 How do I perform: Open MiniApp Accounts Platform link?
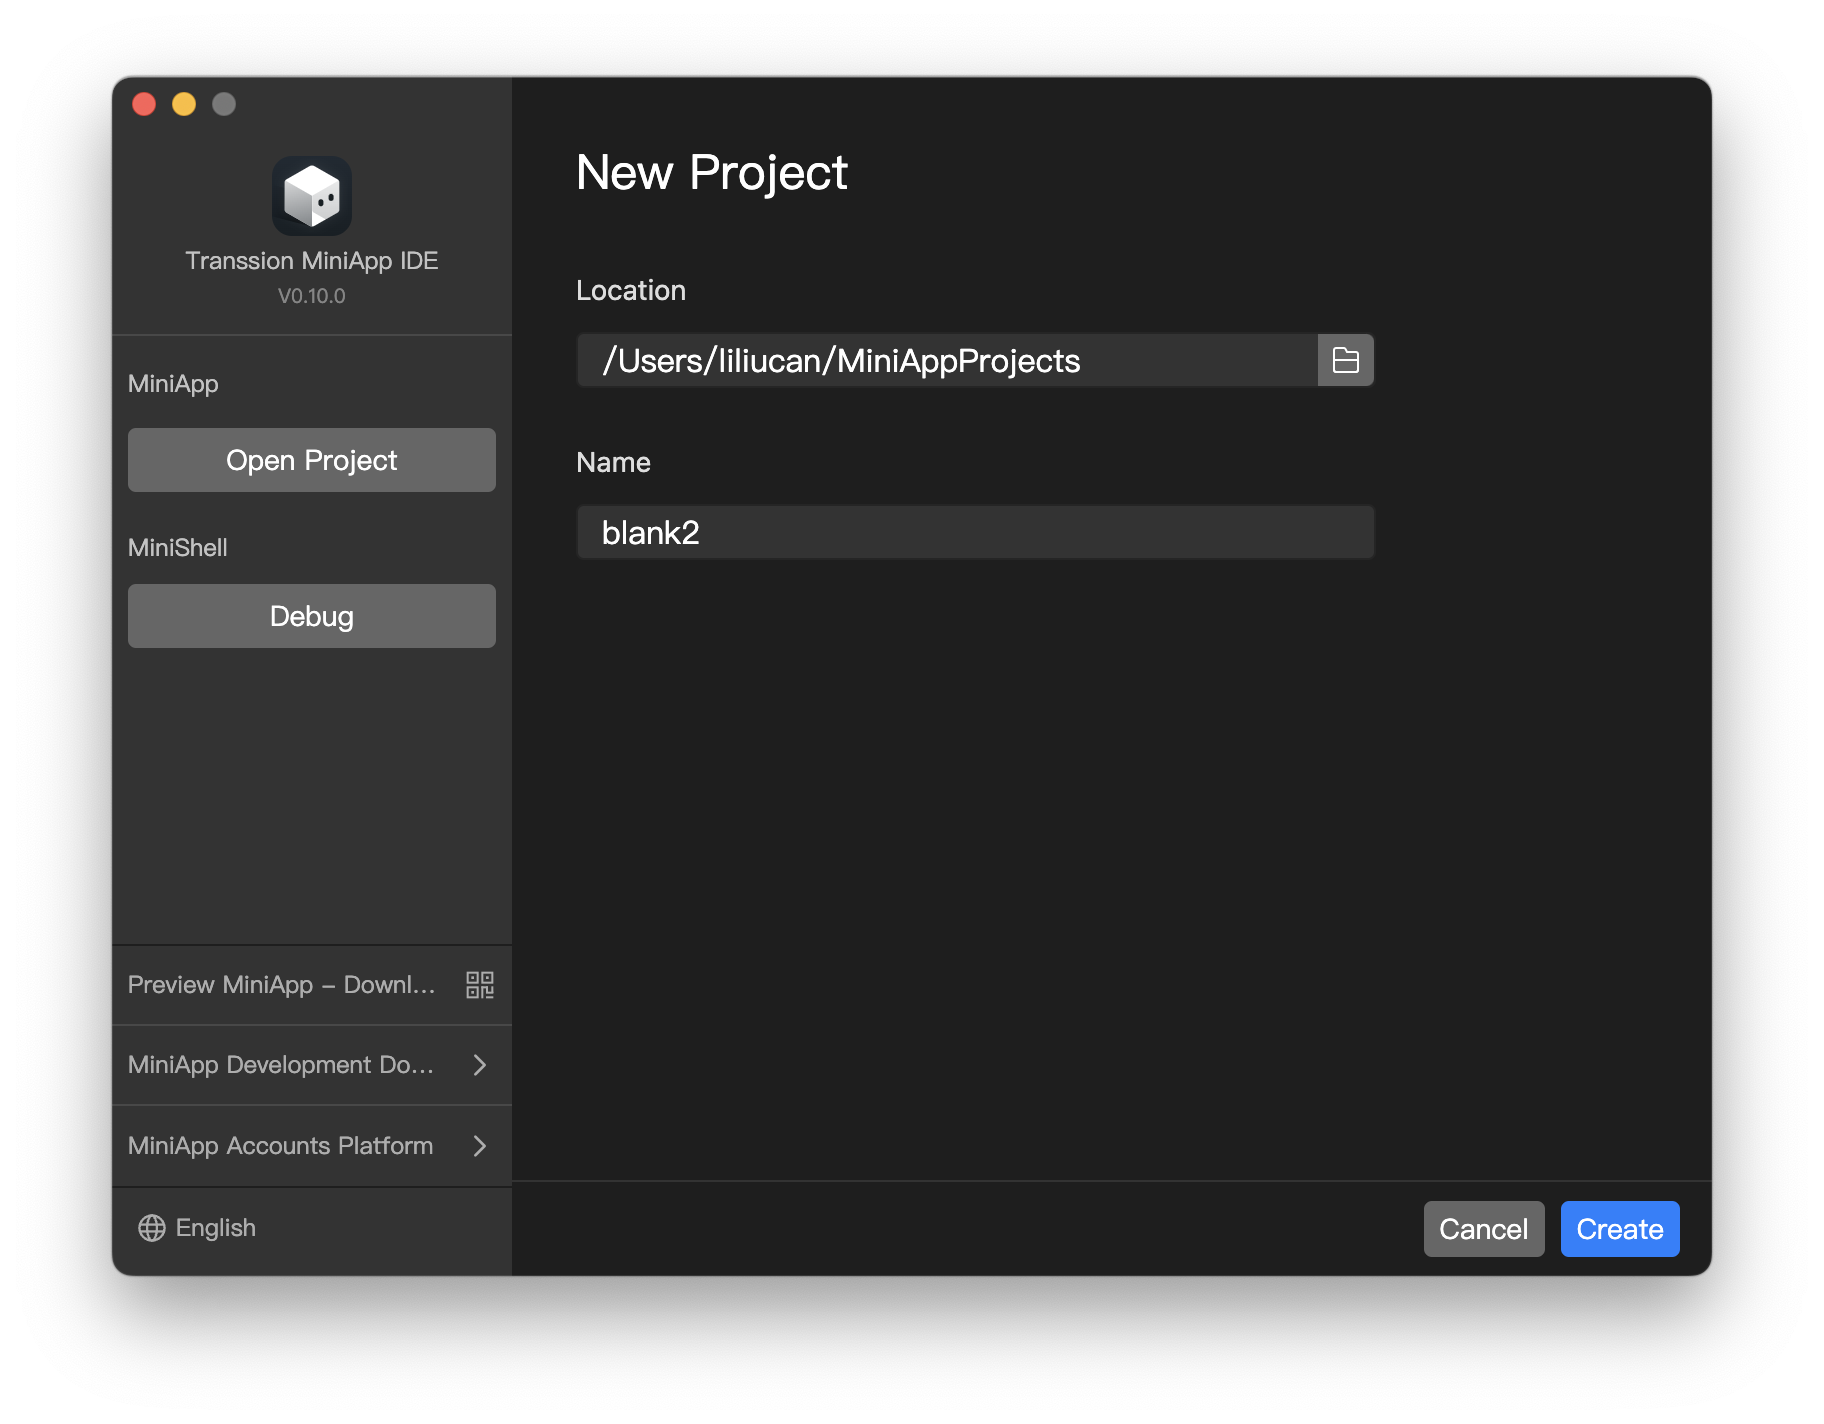coord(312,1146)
